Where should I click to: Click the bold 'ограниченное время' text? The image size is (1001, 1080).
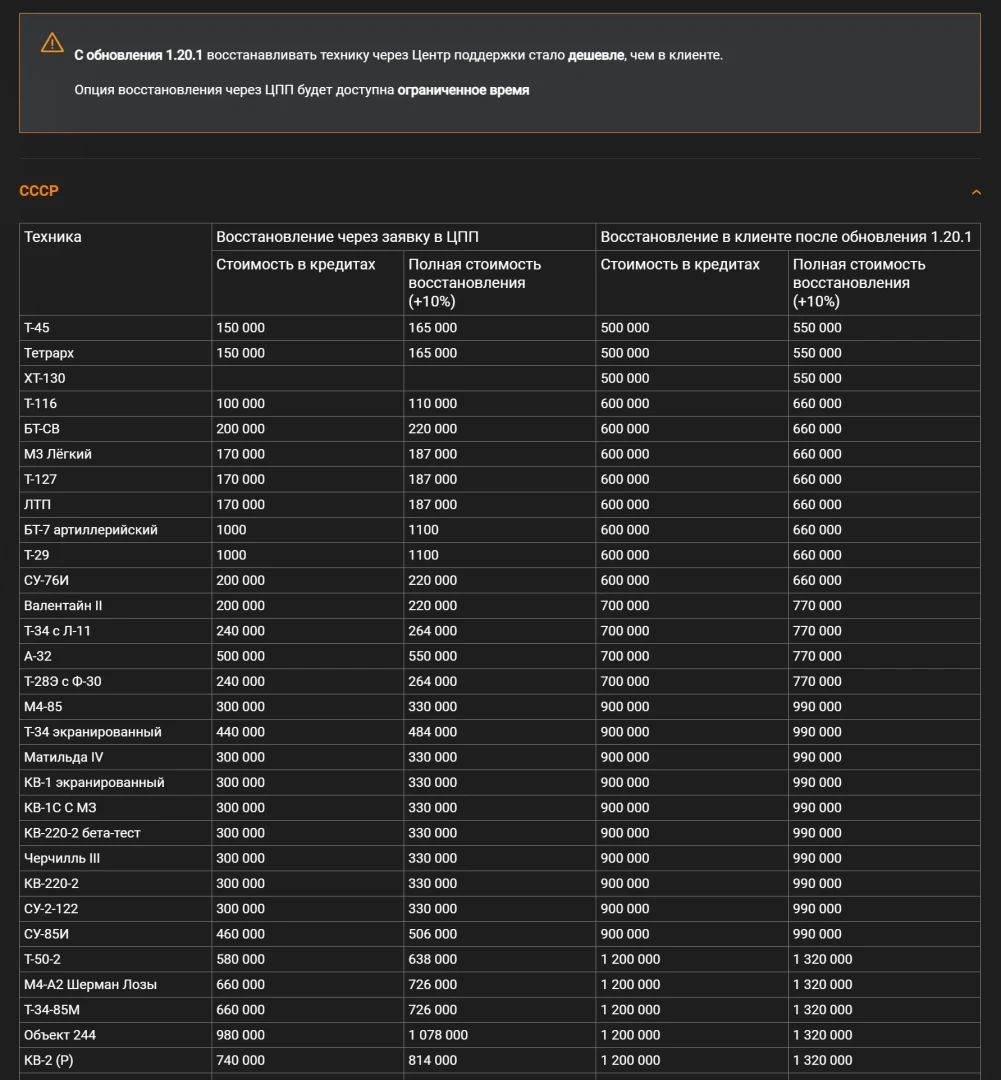tap(463, 90)
